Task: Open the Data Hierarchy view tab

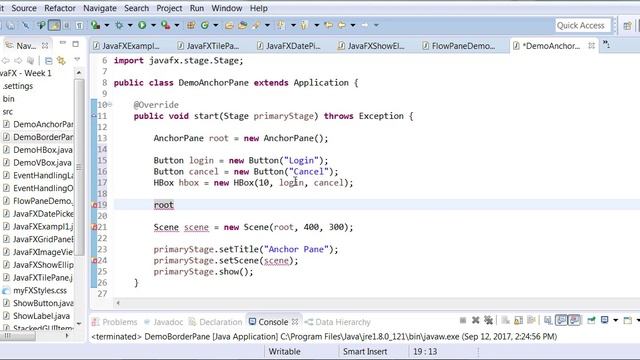Action: tap(338, 322)
